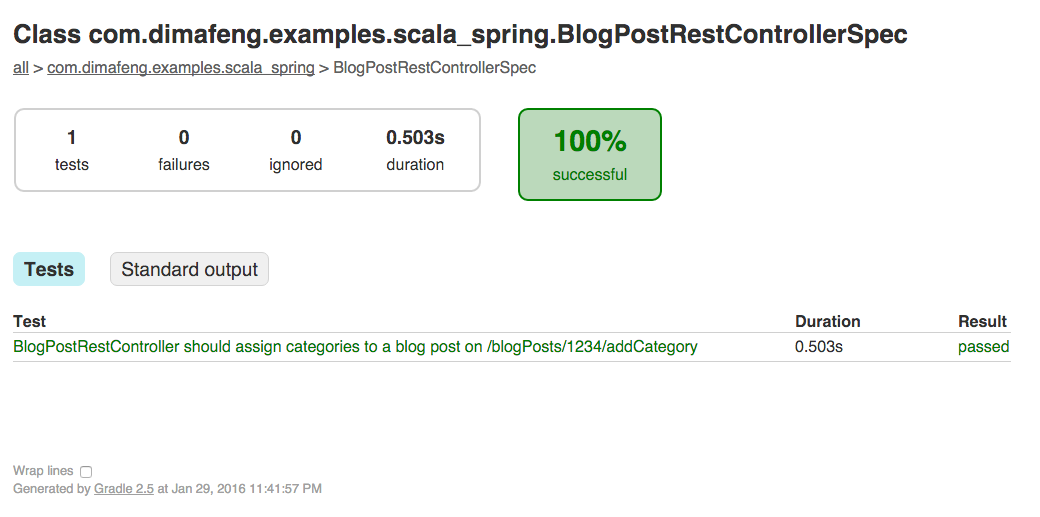Click the Duration column header

point(827,322)
